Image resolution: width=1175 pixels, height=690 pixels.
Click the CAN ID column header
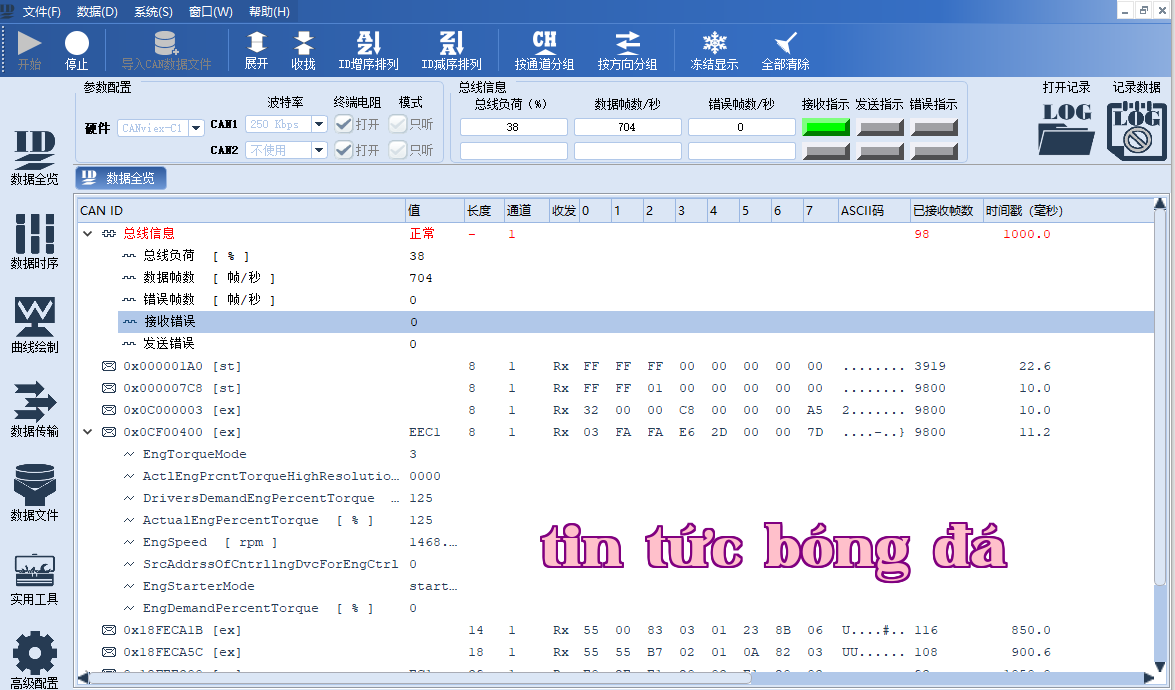pyautogui.click(x=241, y=211)
